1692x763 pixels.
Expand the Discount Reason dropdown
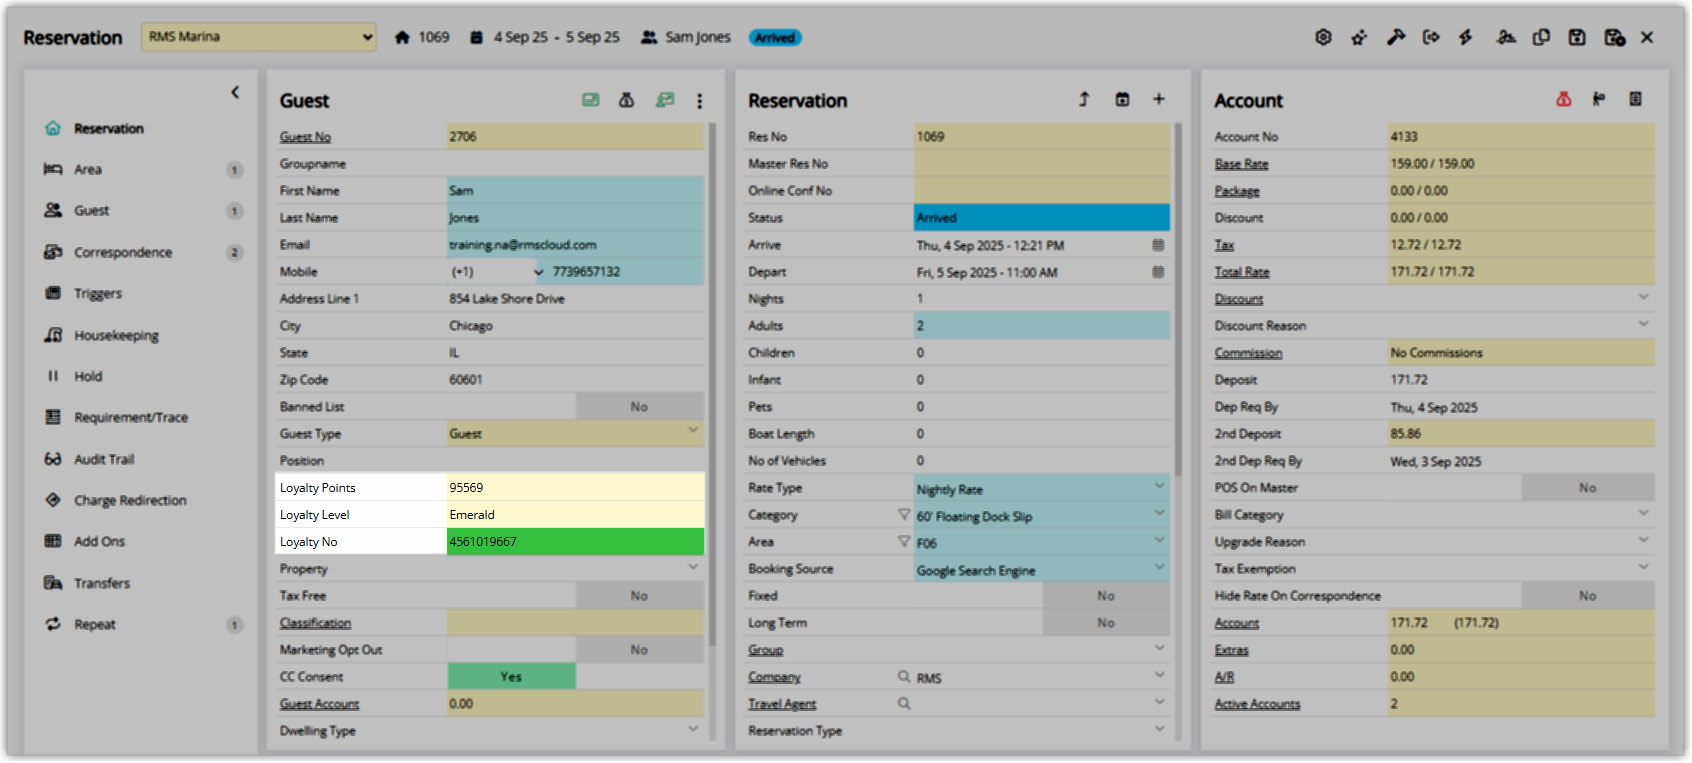[1643, 324]
